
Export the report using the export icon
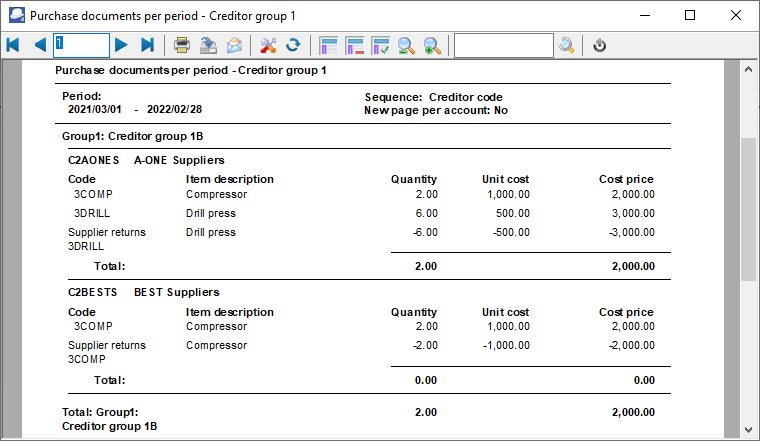click(208, 45)
